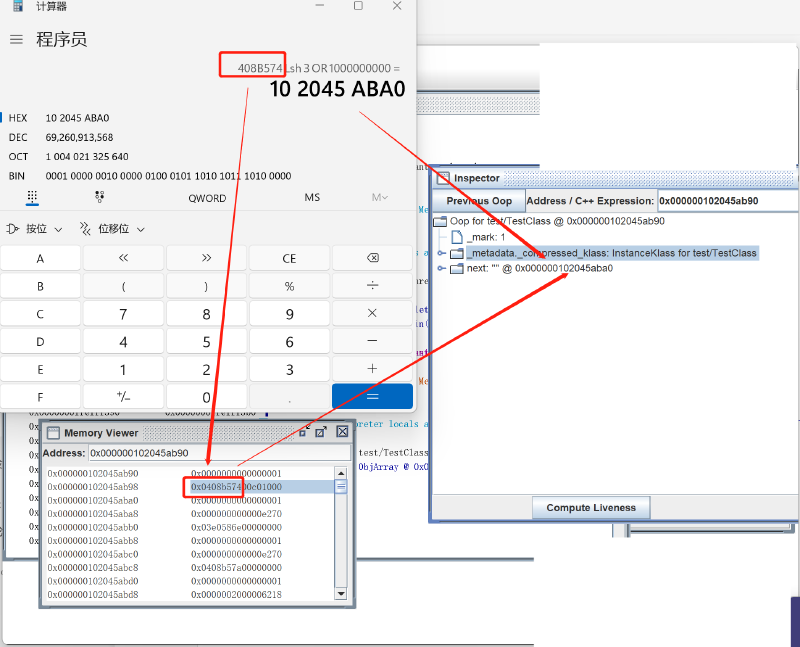Viewport: 800px width, 647px height.
Task: Select the OCT number base
Action: [18, 156]
